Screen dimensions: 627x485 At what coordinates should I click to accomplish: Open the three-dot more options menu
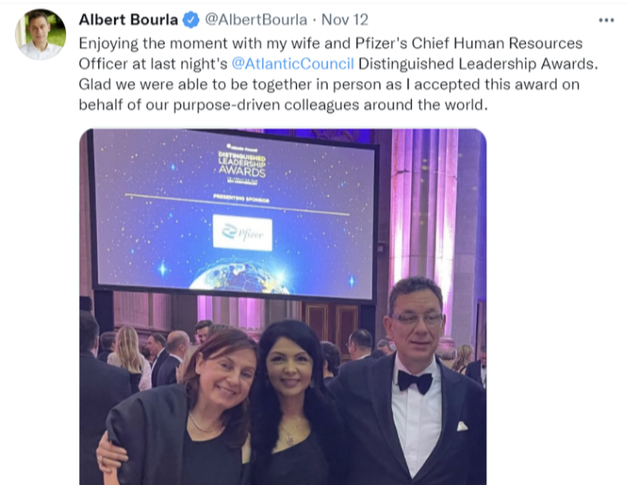coord(606,20)
